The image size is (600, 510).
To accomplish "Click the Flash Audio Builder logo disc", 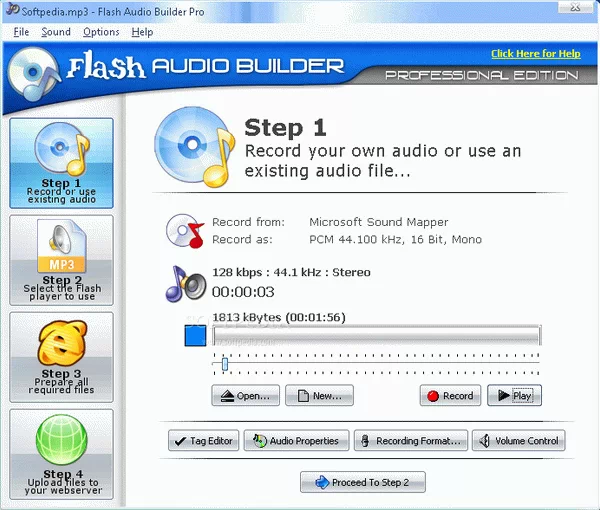I will click(x=34, y=74).
